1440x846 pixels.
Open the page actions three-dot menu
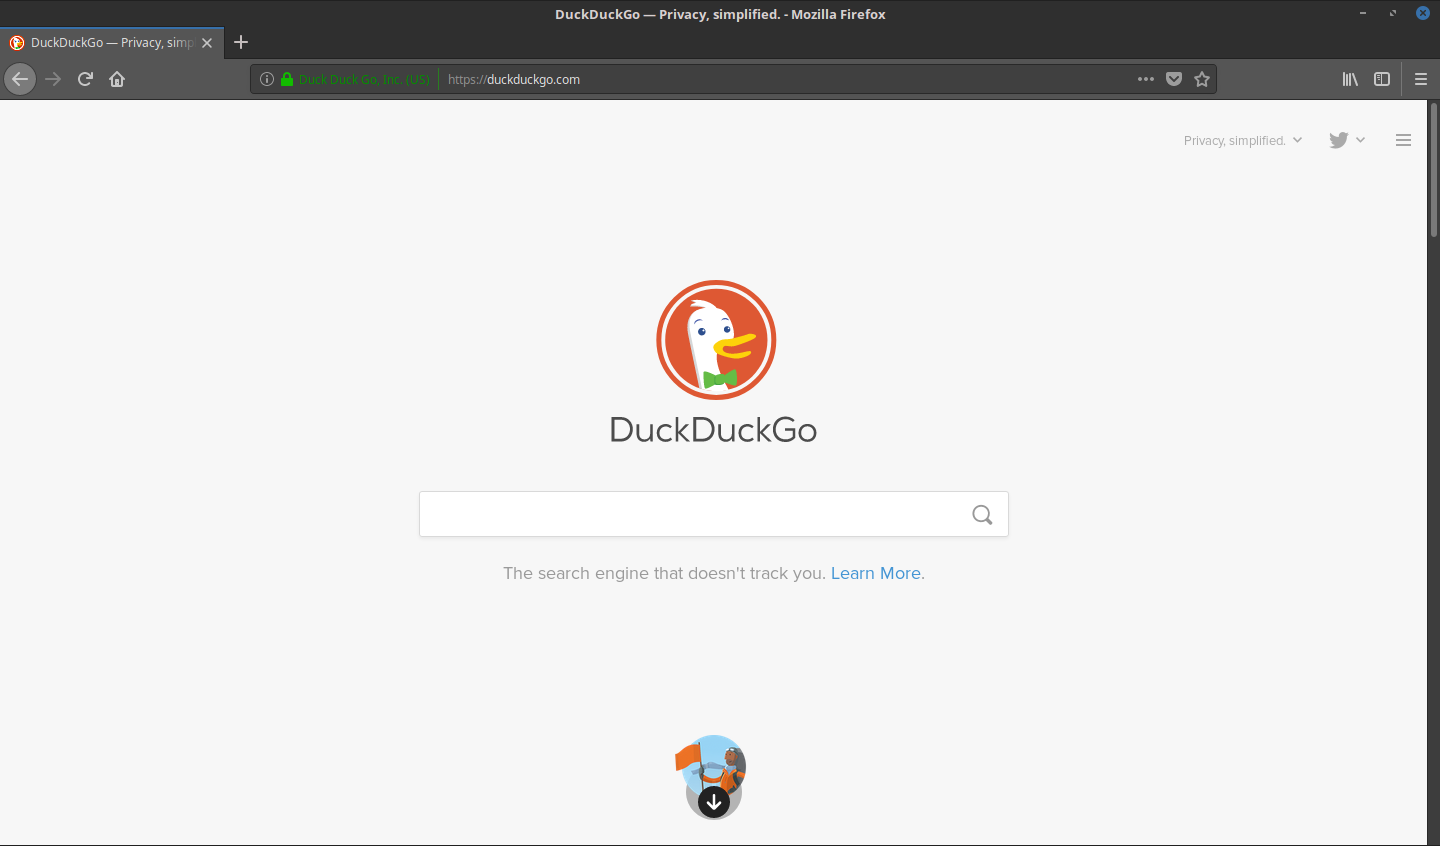point(1146,79)
